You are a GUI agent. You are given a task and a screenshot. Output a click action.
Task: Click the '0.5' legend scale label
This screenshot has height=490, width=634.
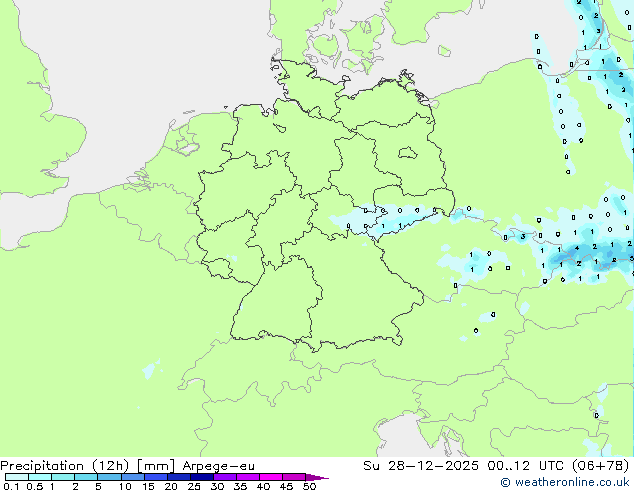[x=34, y=486]
